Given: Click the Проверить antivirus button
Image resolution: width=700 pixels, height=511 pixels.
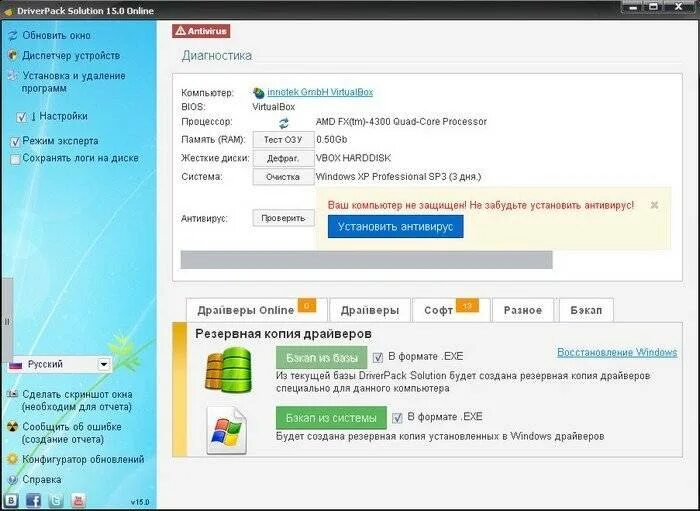Looking at the screenshot, I should (283, 218).
